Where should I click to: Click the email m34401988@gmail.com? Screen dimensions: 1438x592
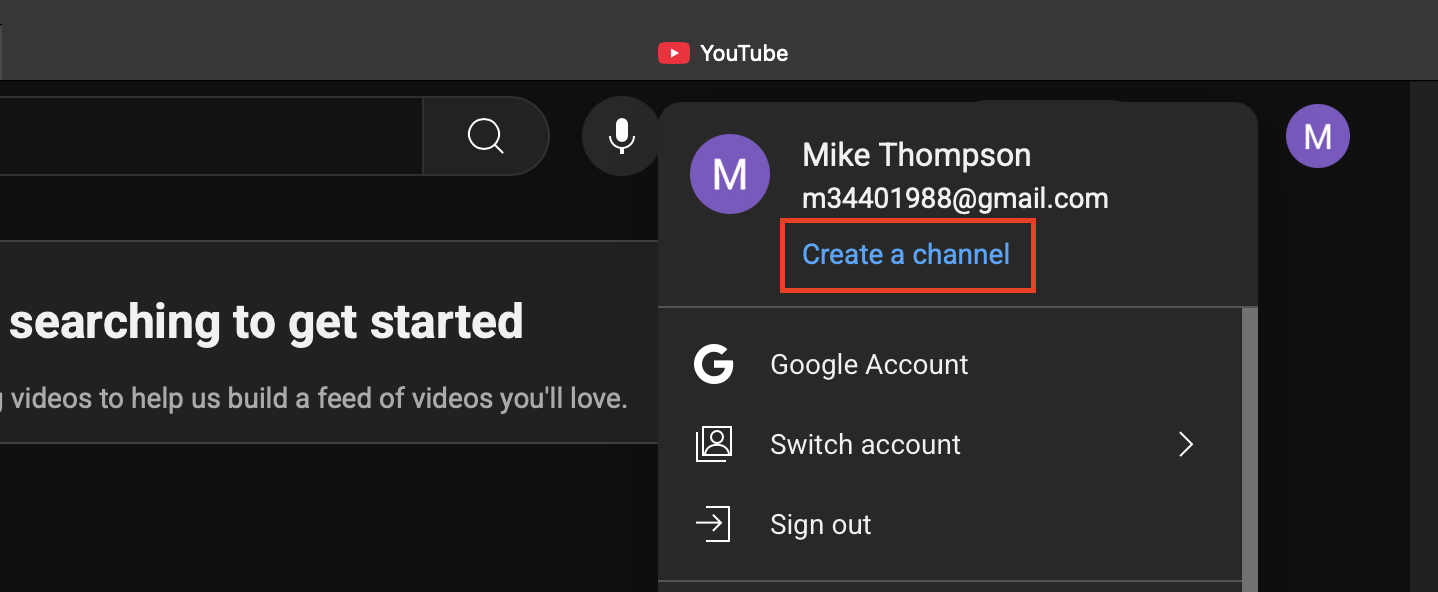pyautogui.click(x=955, y=198)
